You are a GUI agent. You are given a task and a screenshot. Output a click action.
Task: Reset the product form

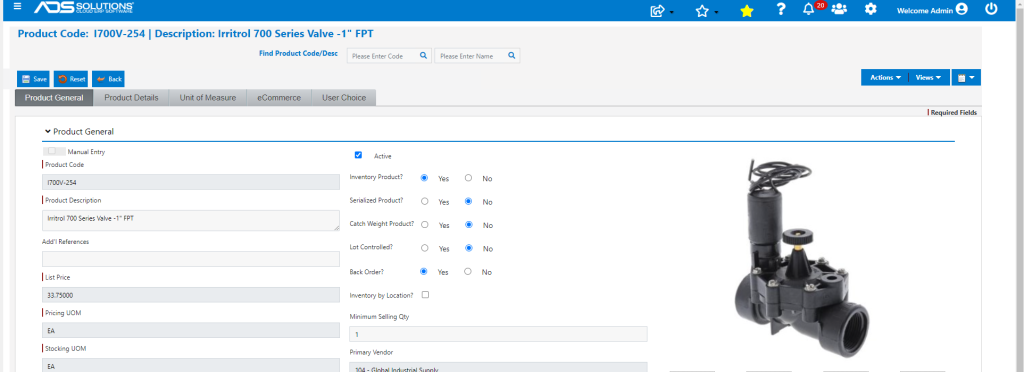(71, 79)
